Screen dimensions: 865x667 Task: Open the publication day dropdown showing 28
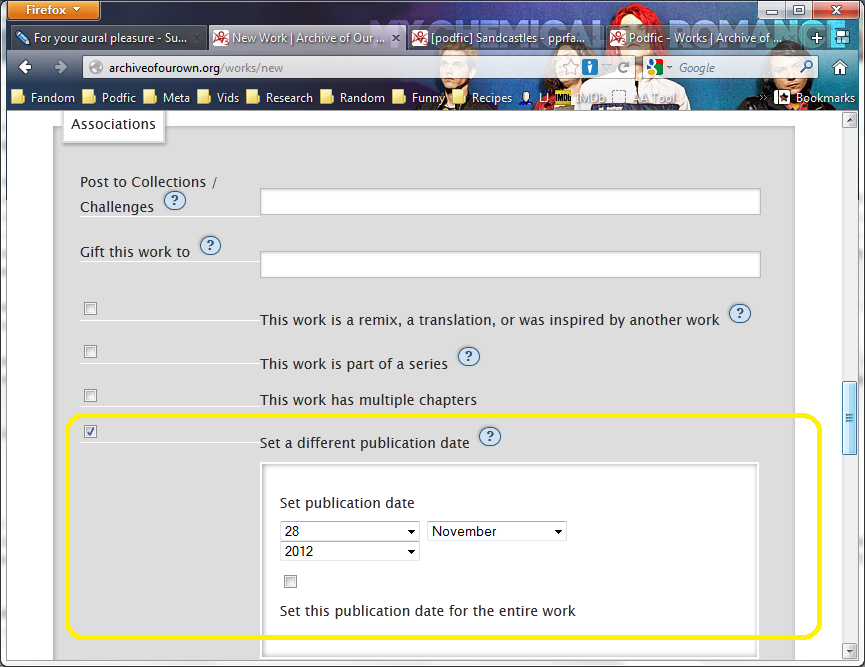pos(349,531)
